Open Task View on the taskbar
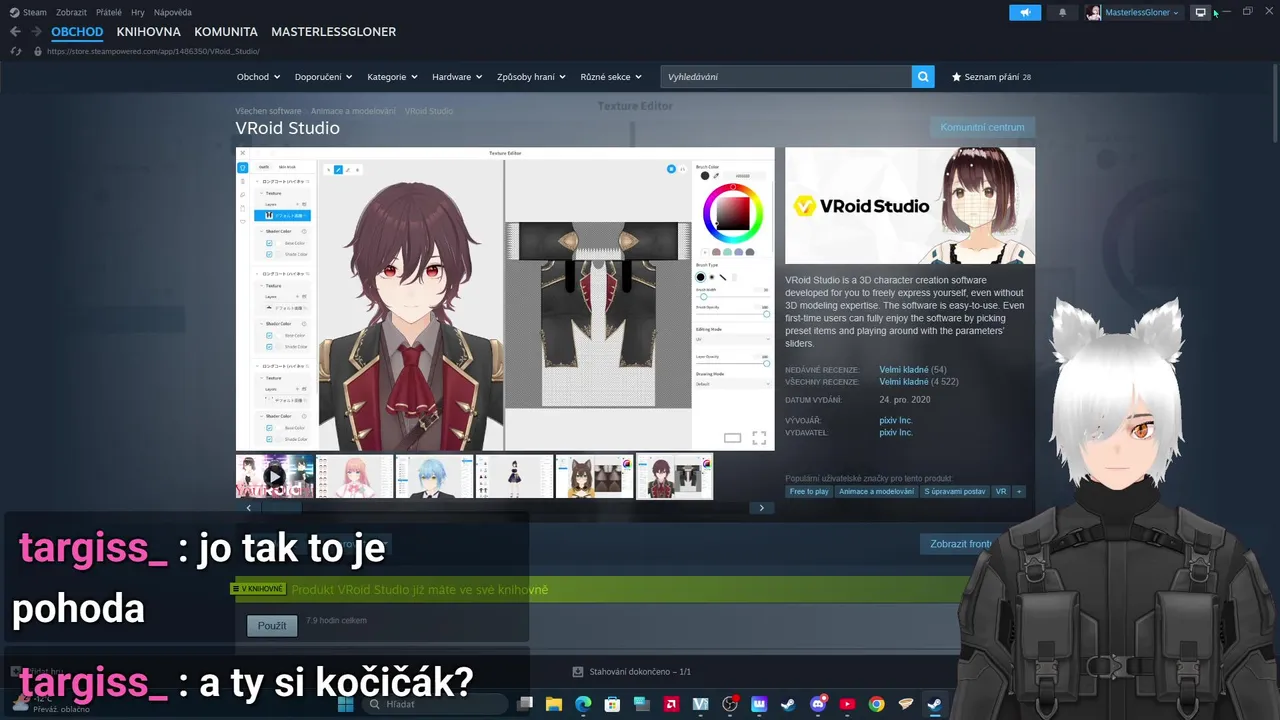The width and height of the screenshot is (1280, 720). (x=525, y=704)
